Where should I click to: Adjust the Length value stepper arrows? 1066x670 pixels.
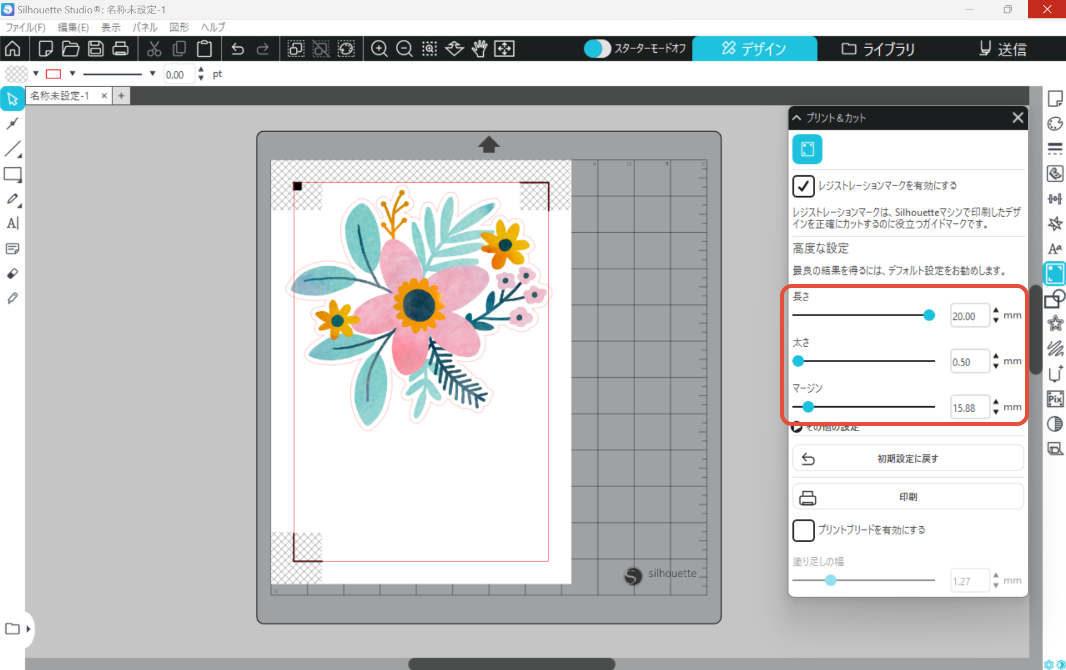coord(996,315)
